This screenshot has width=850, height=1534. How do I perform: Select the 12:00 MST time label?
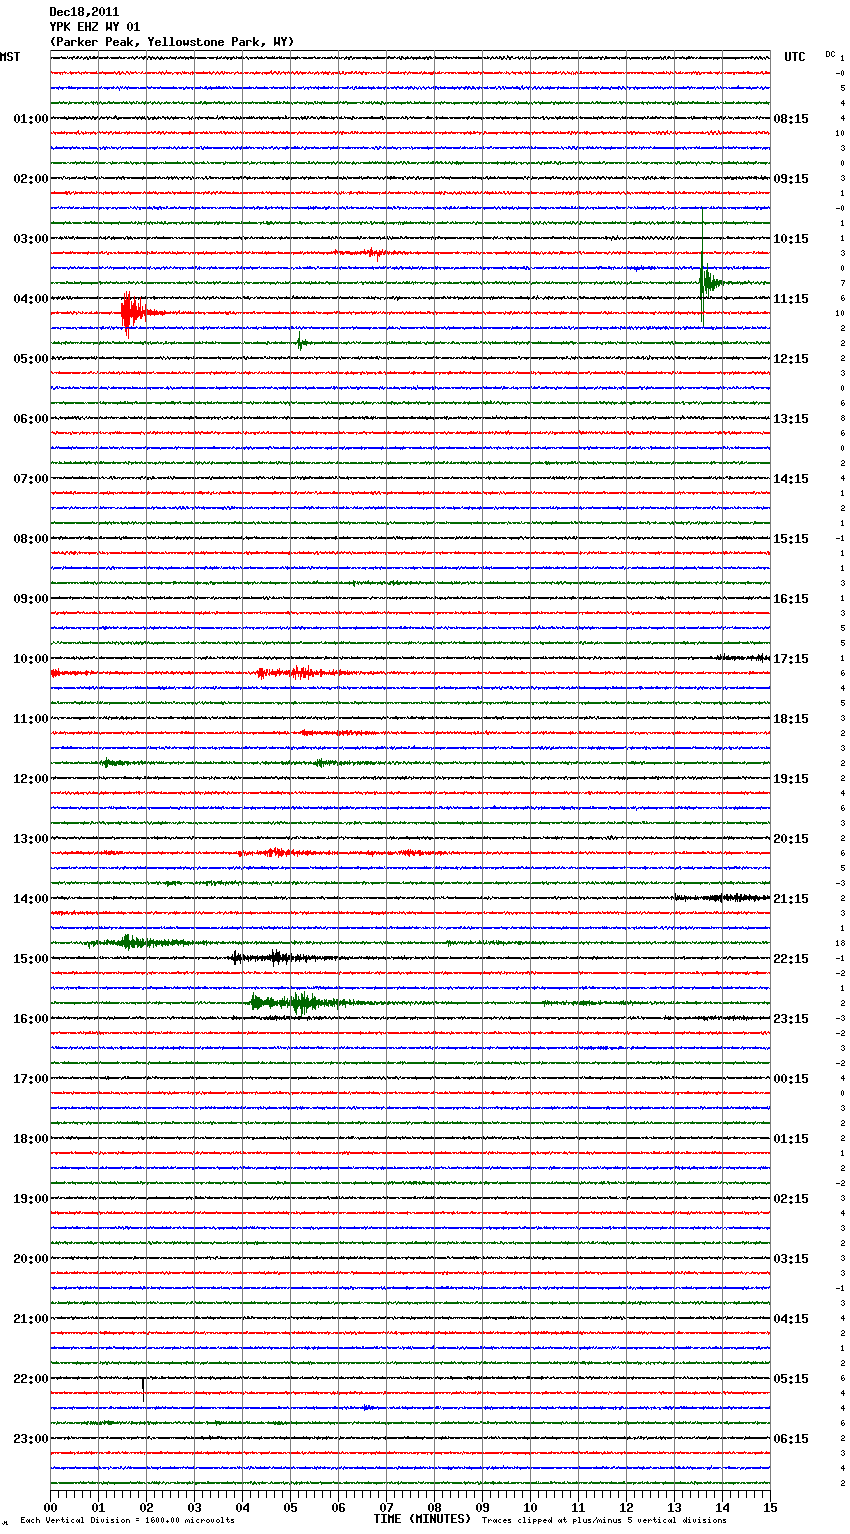coord(30,779)
